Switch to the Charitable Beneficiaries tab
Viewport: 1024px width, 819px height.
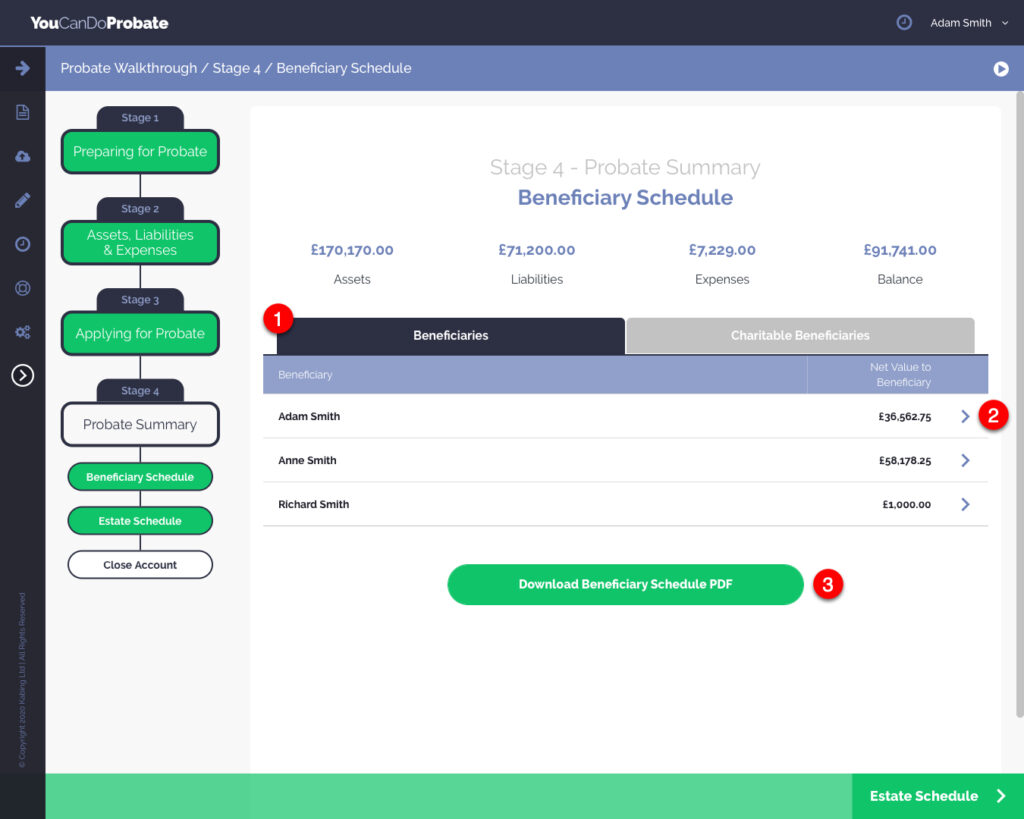pos(800,336)
